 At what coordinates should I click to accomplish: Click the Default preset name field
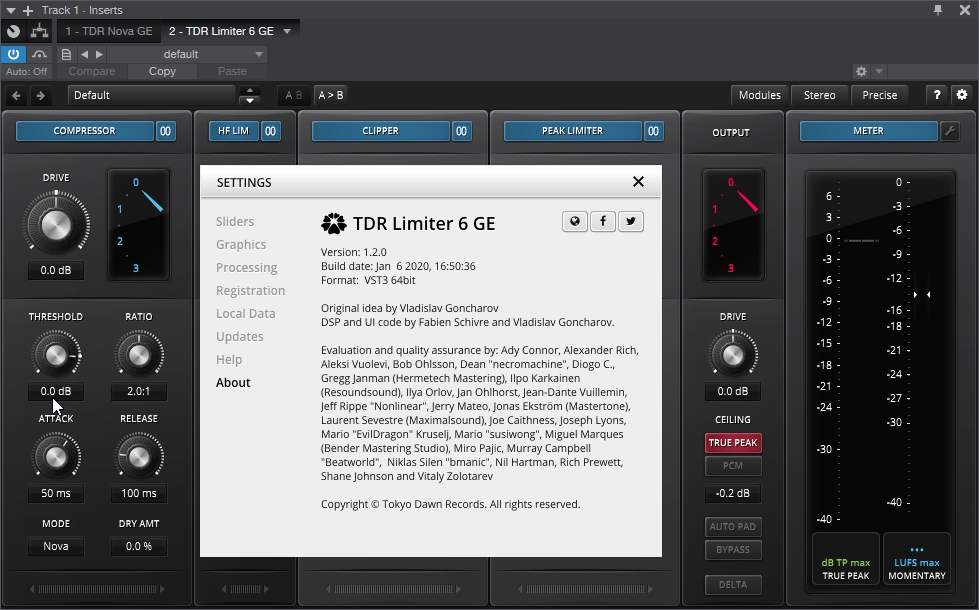[x=152, y=96]
